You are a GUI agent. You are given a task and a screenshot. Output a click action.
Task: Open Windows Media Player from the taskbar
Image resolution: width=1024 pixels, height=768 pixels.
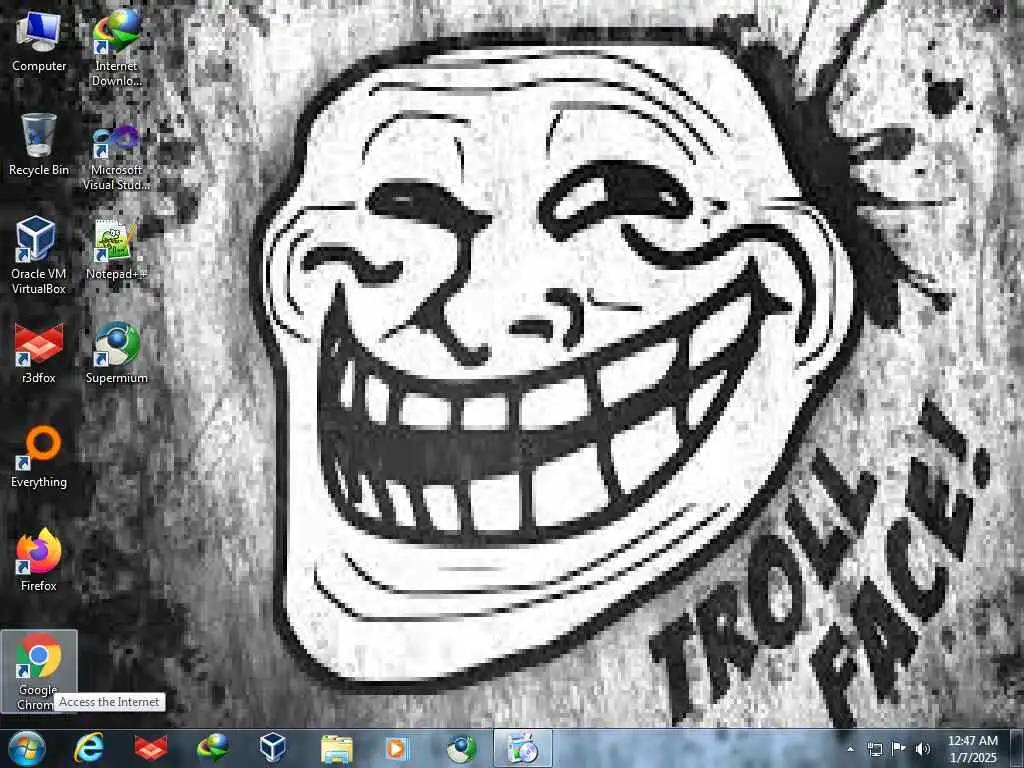coord(397,748)
